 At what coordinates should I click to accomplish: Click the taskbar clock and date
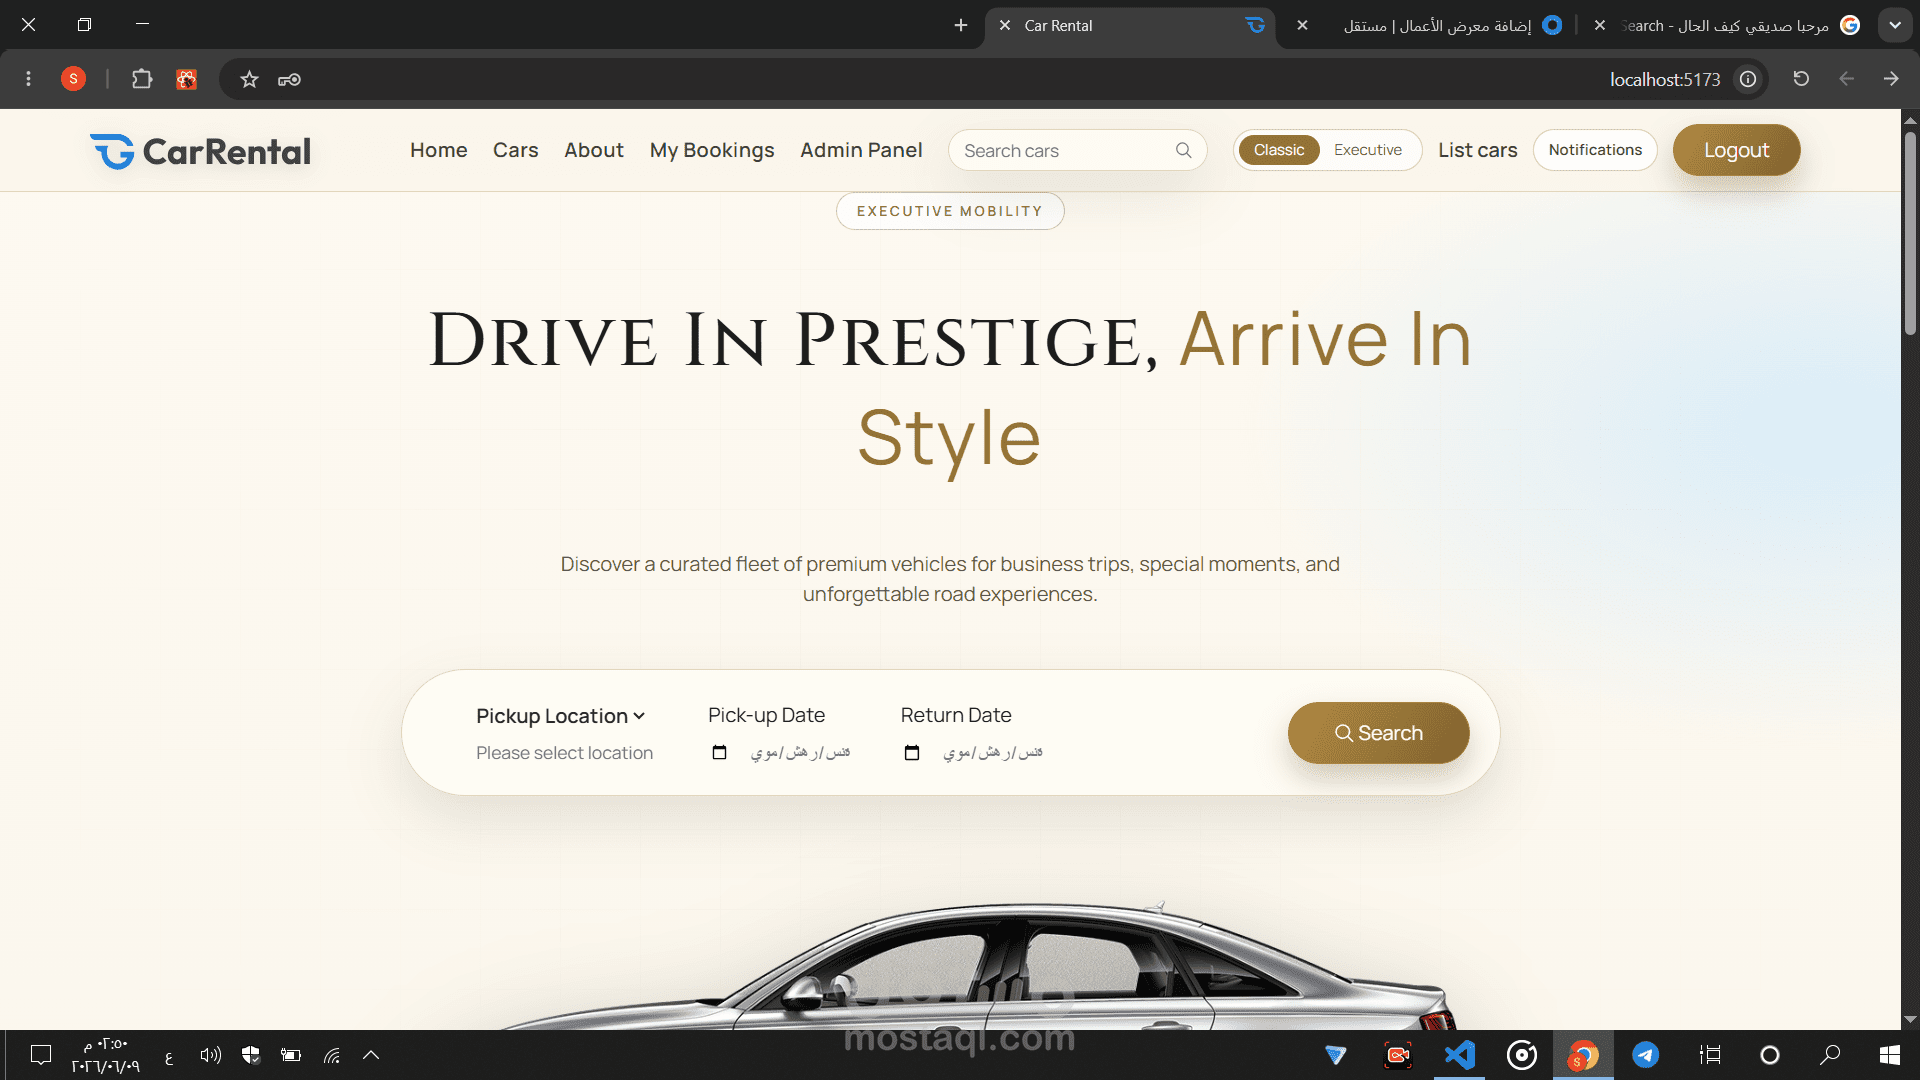tap(105, 1055)
